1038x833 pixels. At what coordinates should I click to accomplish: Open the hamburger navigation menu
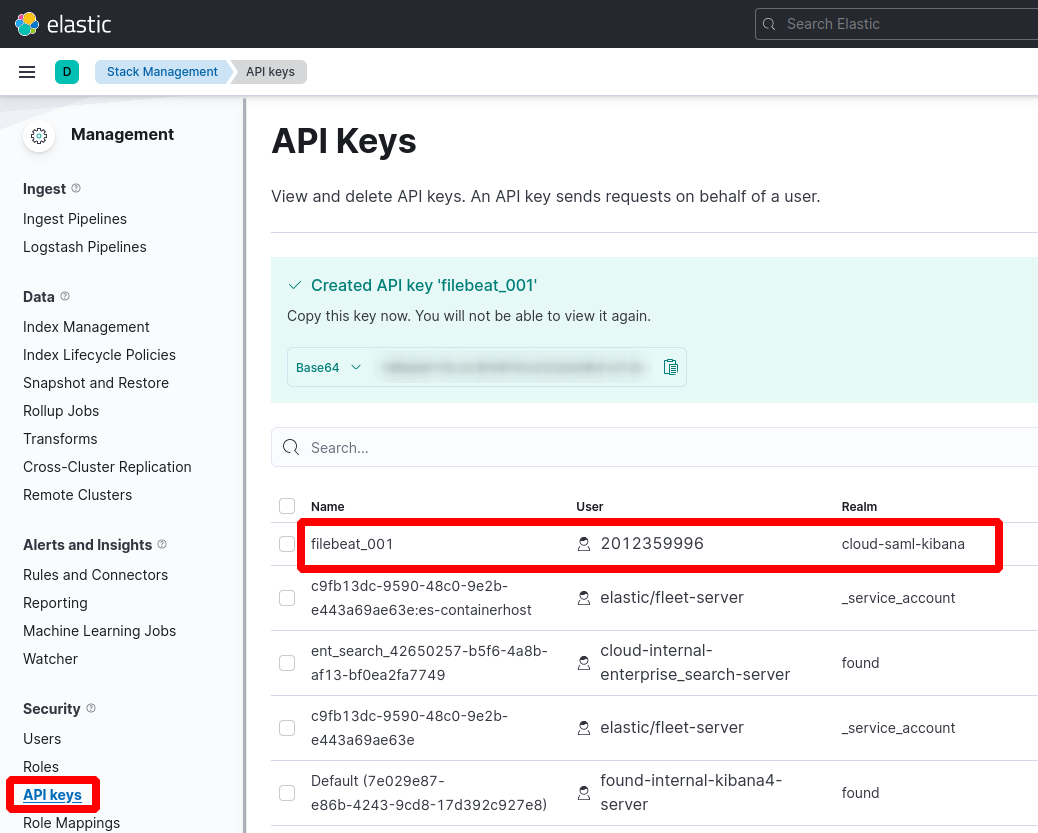[x=27, y=72]
